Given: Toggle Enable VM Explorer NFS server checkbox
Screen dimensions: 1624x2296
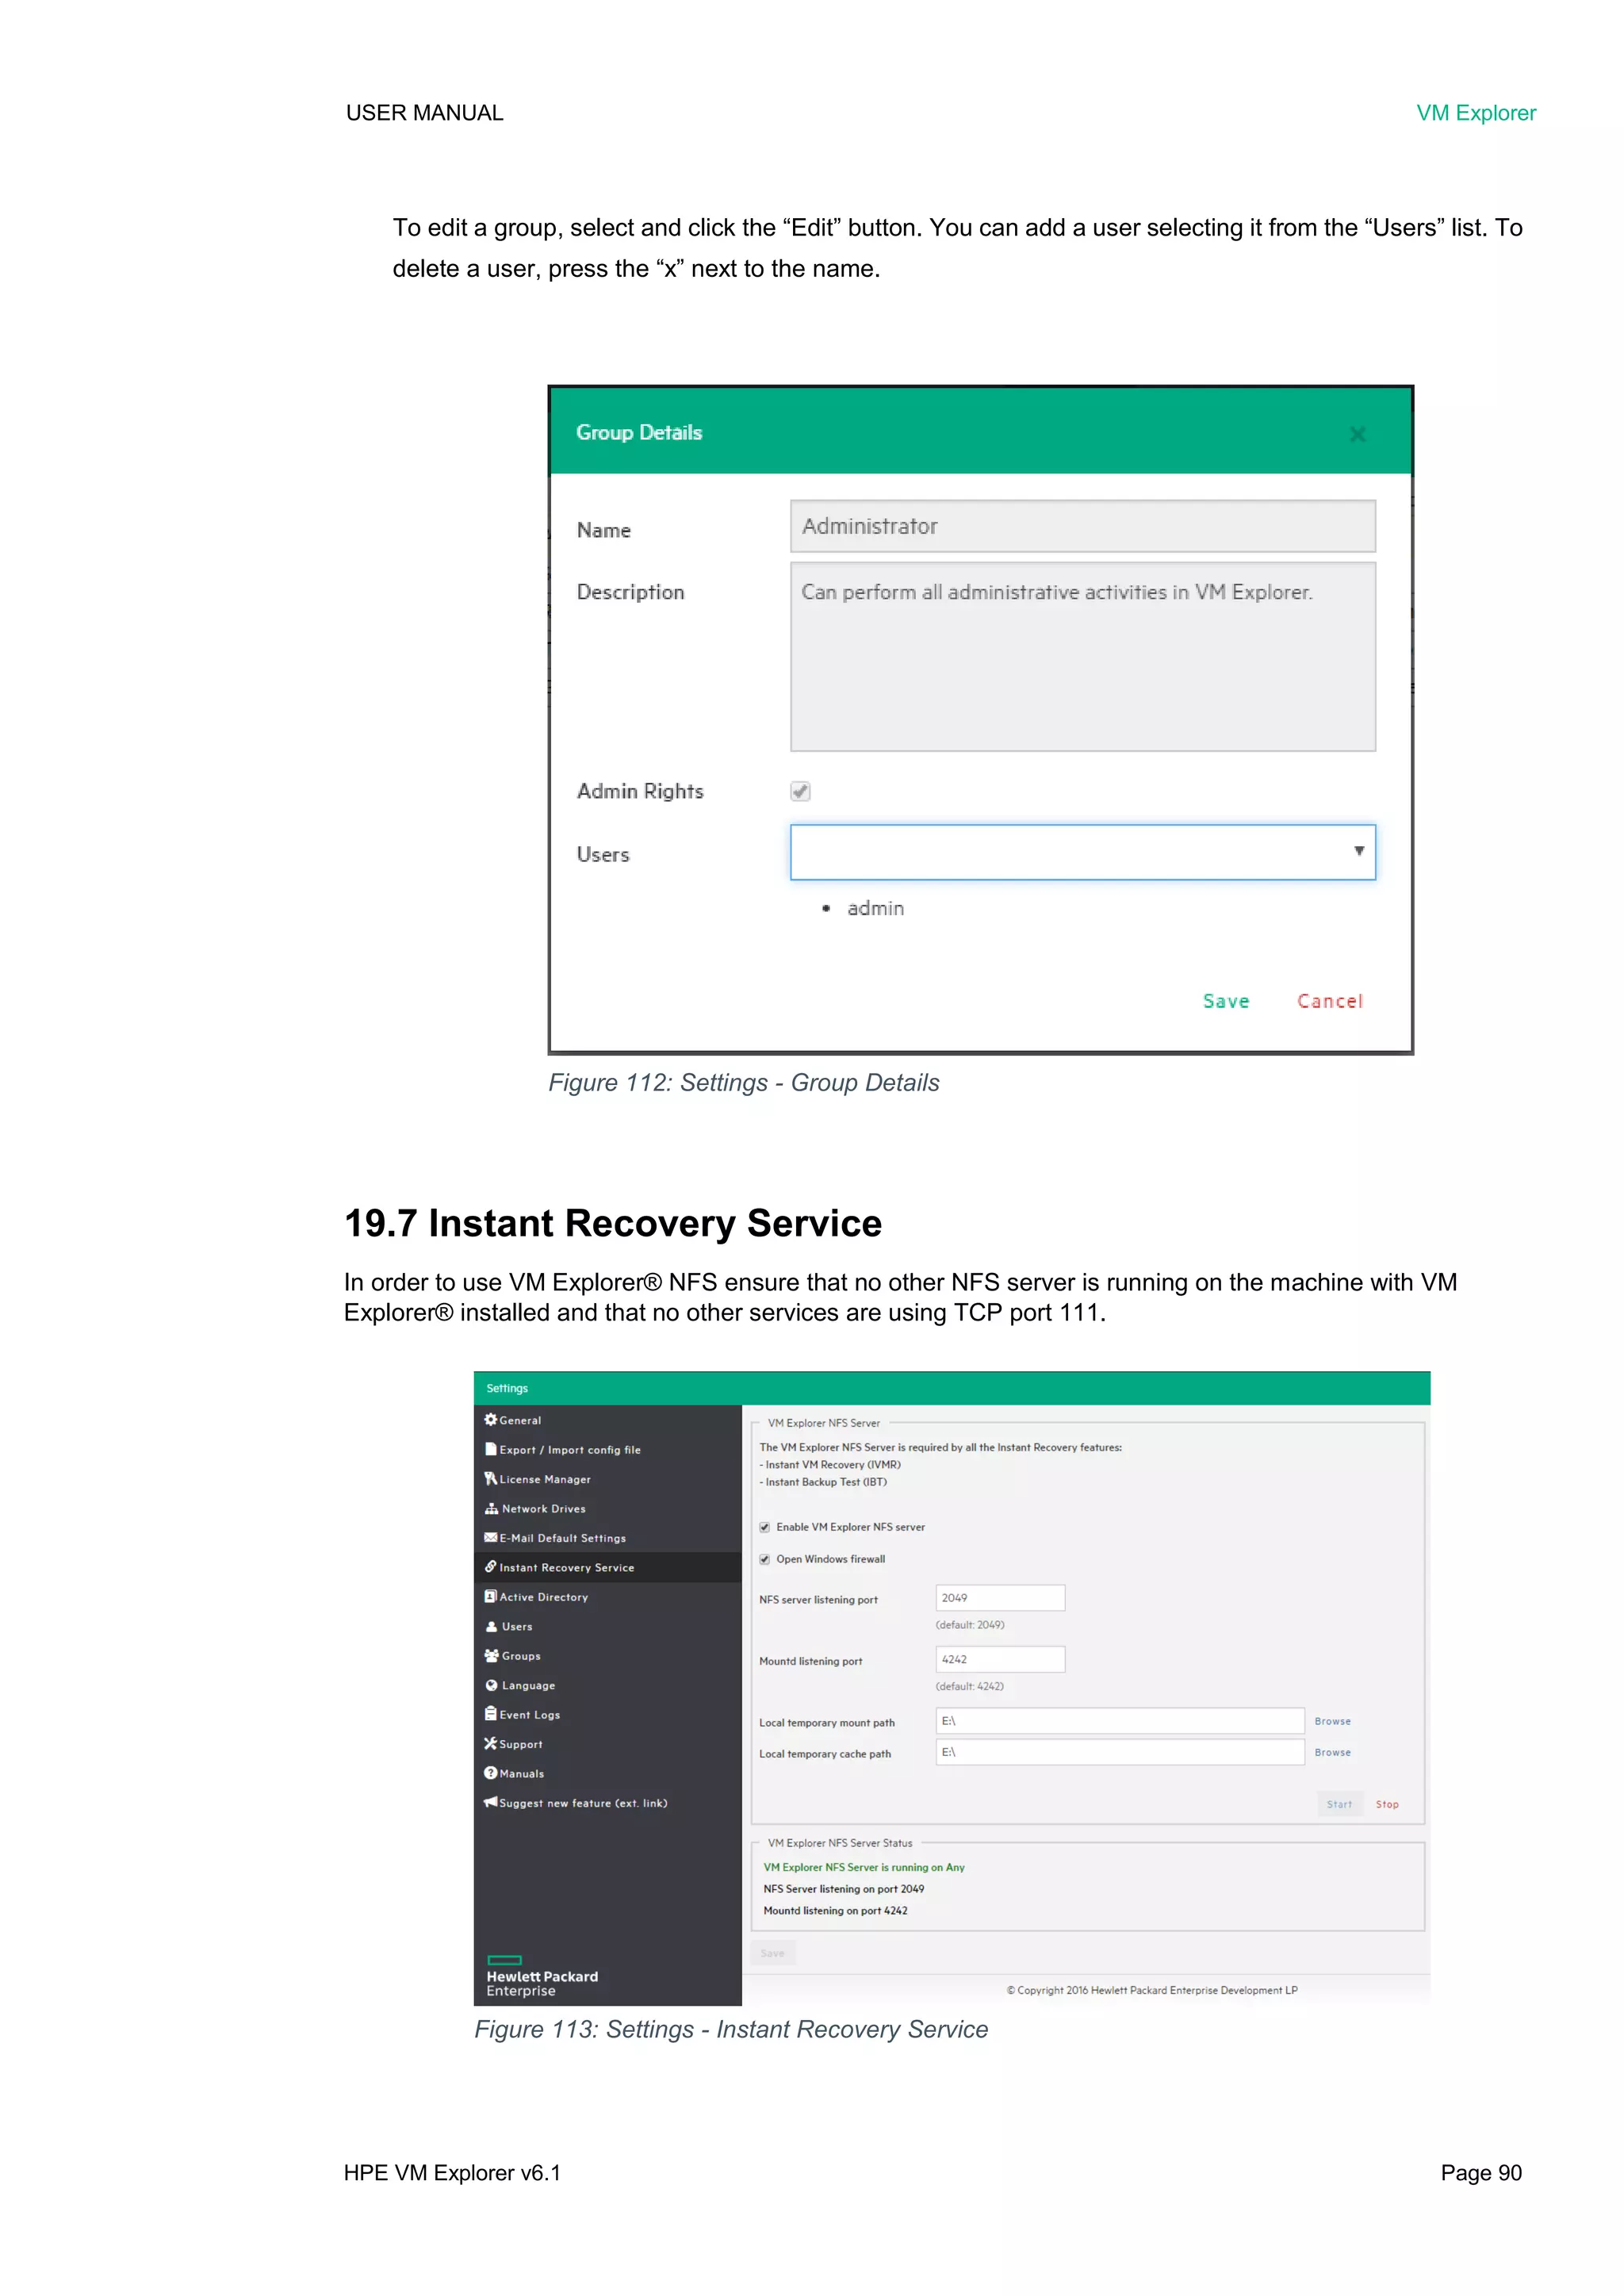Looking at the screenshot, I should pos(764,1527).
